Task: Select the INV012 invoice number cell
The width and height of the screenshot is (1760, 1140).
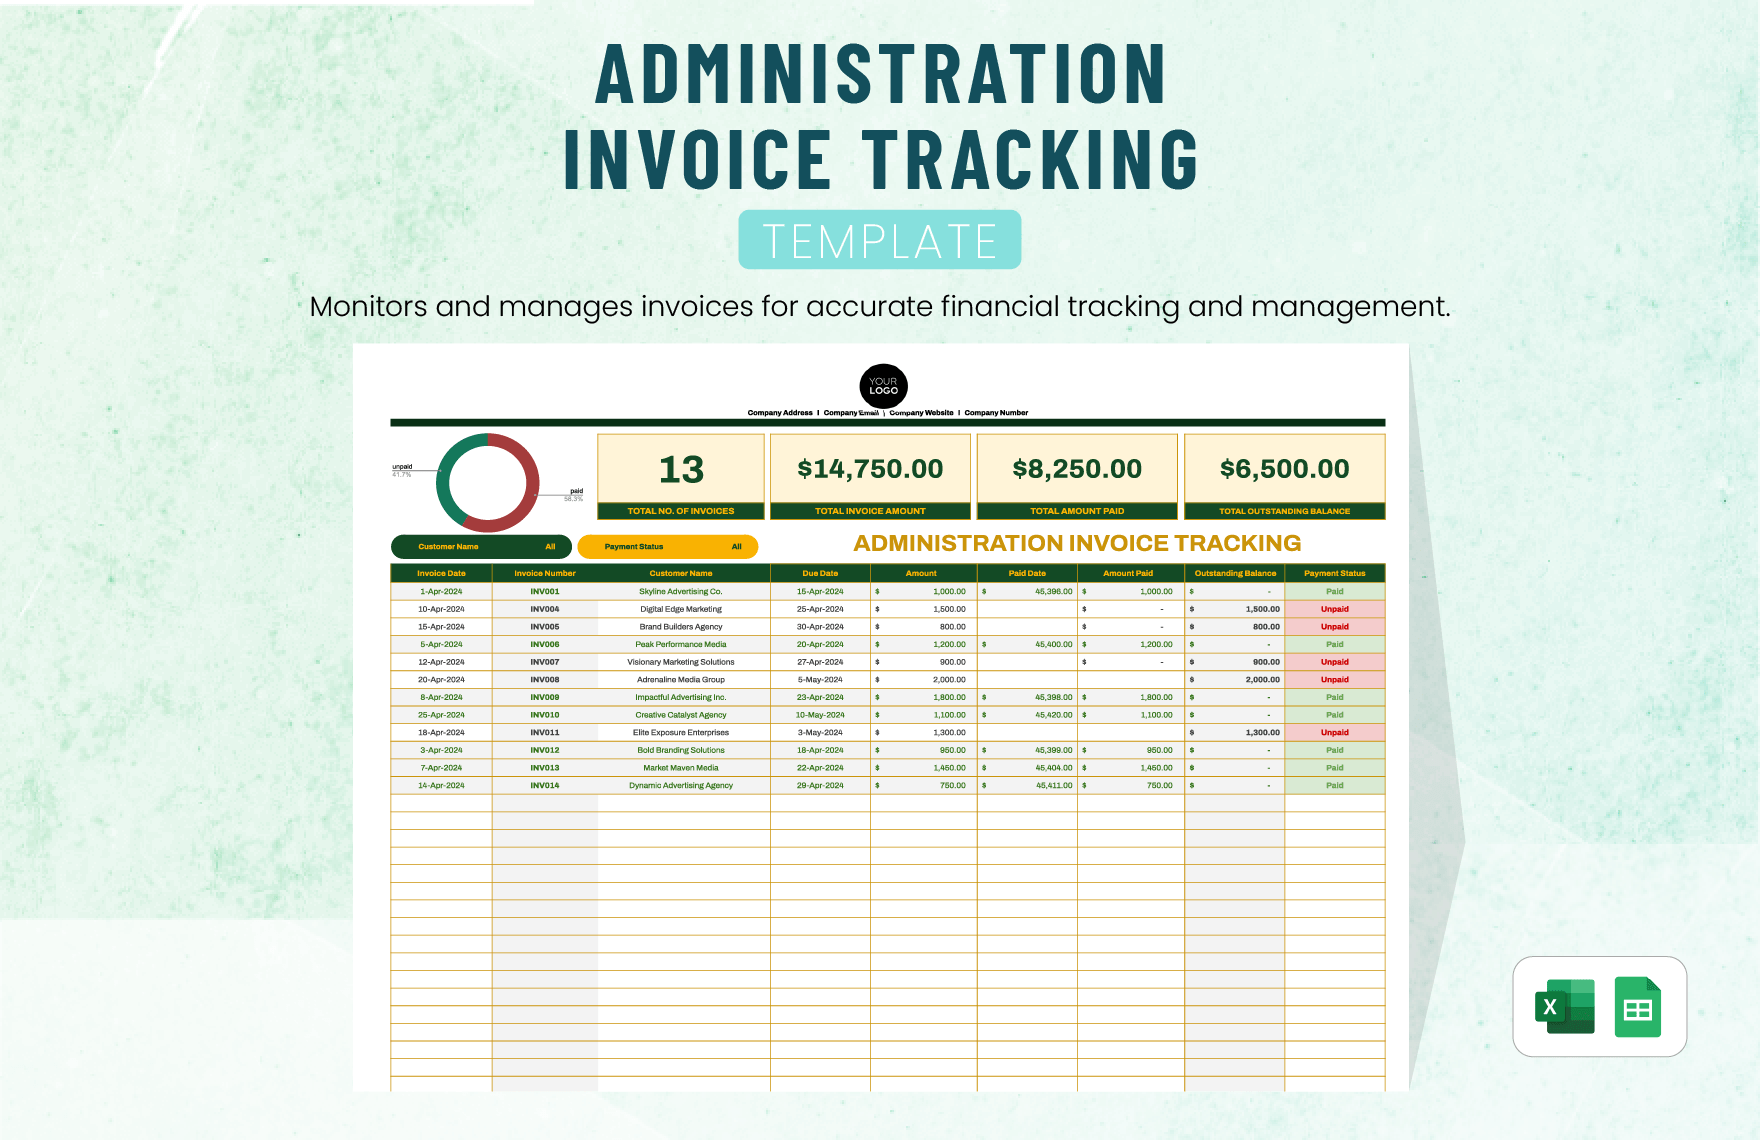Action: [545, 750]
